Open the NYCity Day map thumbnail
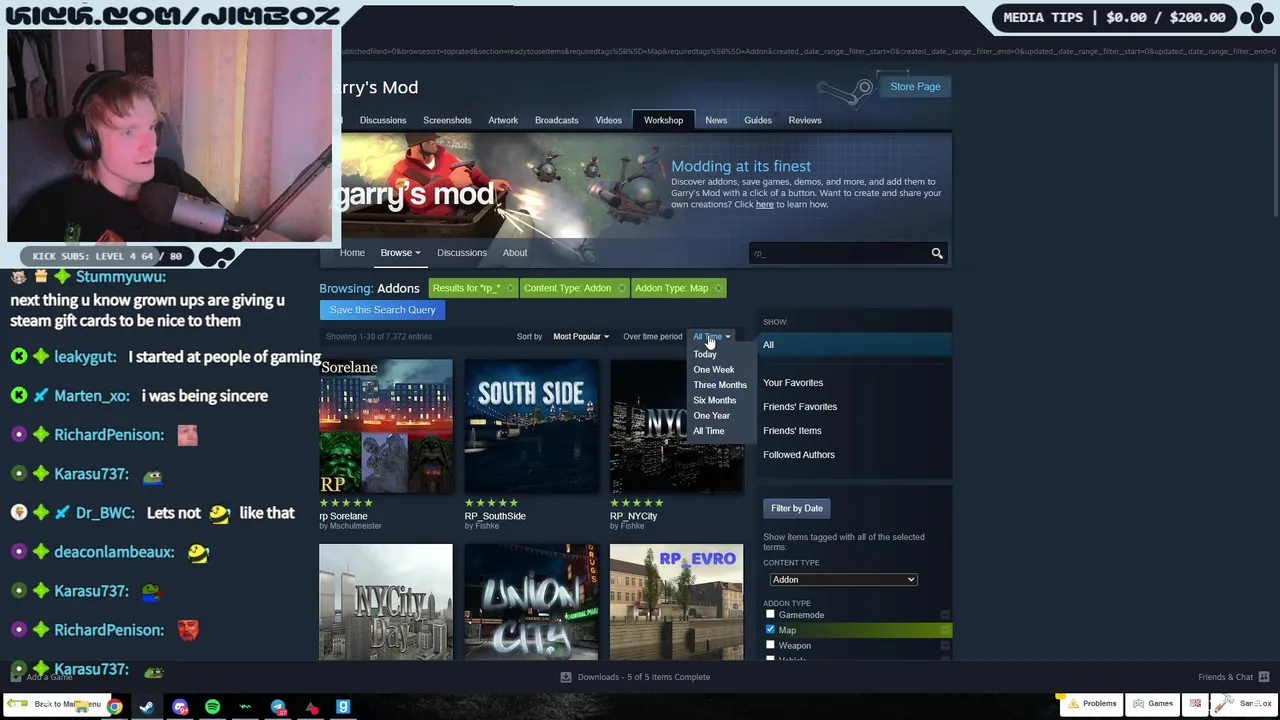Image resolution: width=1280 pixels, height=720 pixels. click(386, 602)
